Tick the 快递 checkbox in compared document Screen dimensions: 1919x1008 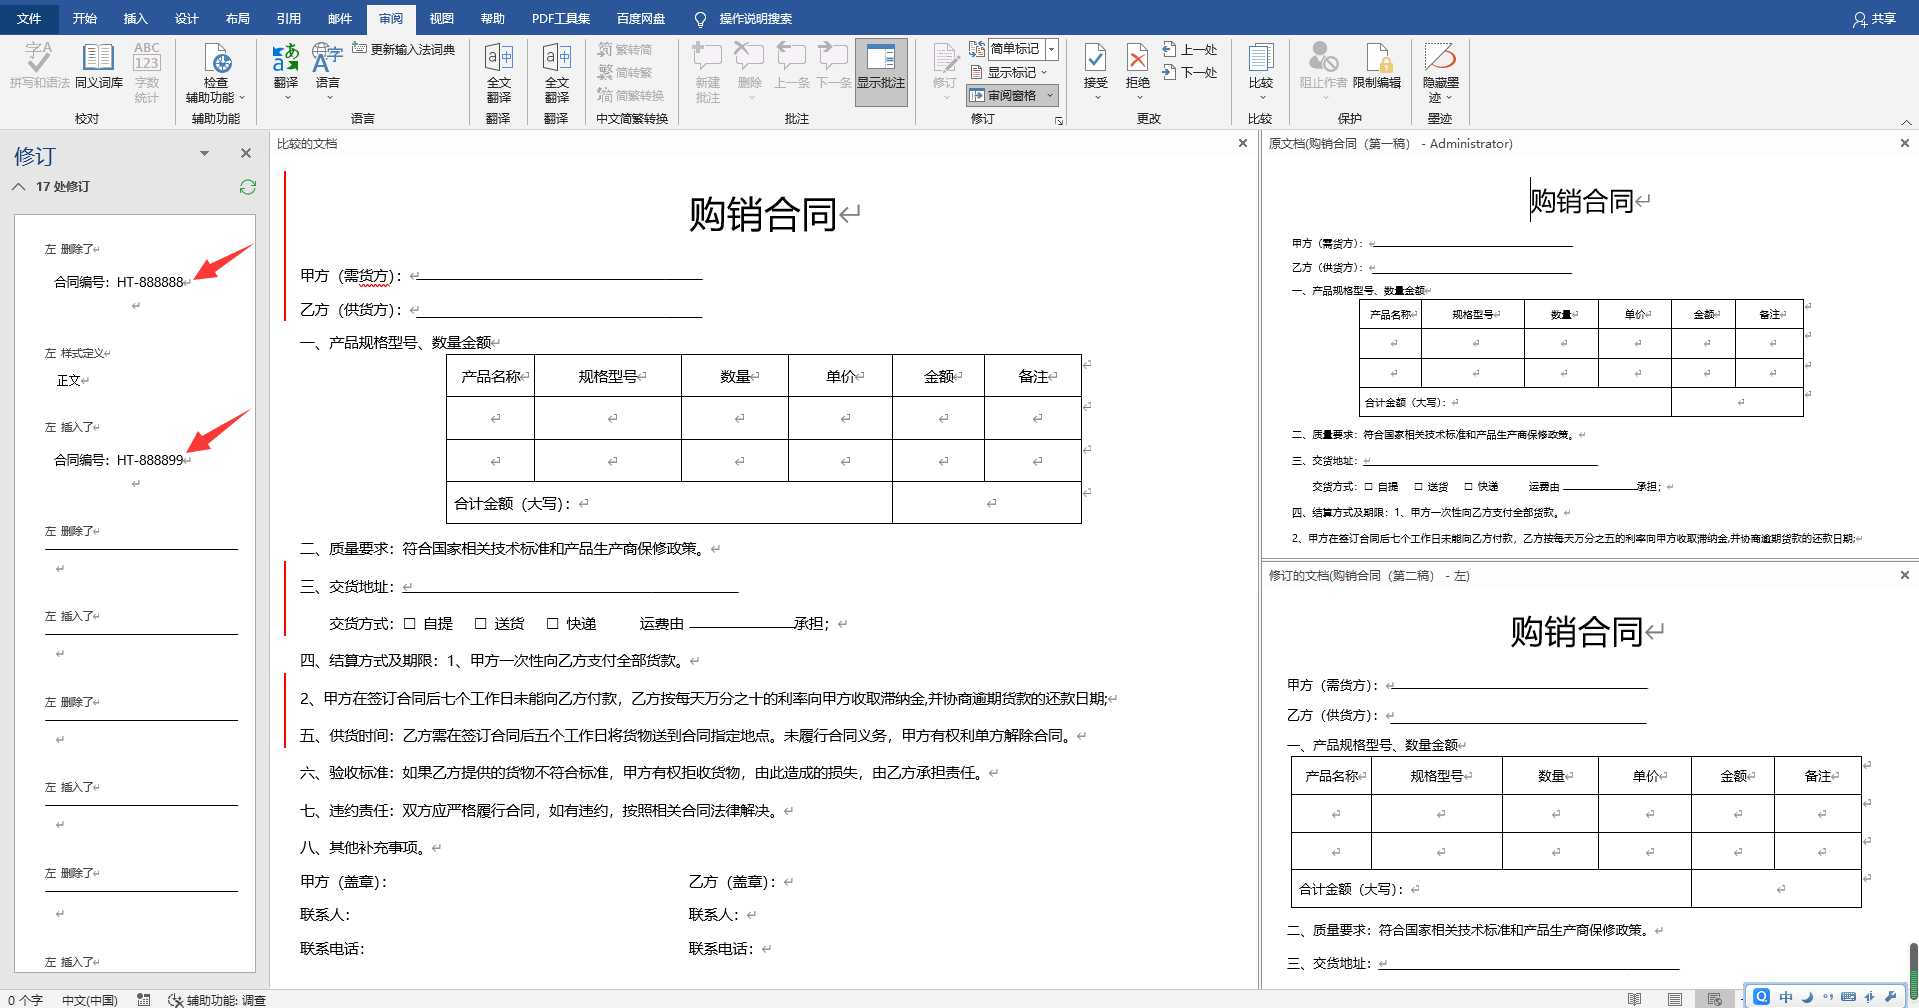pyautogui.click(x=552, y=624)
